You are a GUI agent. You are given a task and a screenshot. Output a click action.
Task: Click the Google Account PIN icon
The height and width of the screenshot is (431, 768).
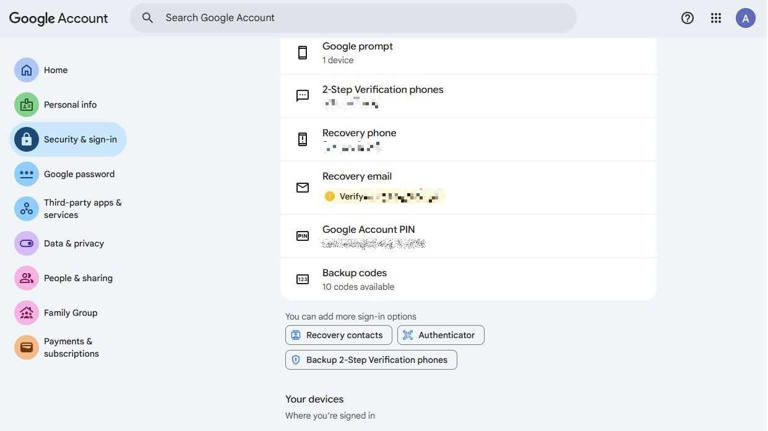coord(303,236)
